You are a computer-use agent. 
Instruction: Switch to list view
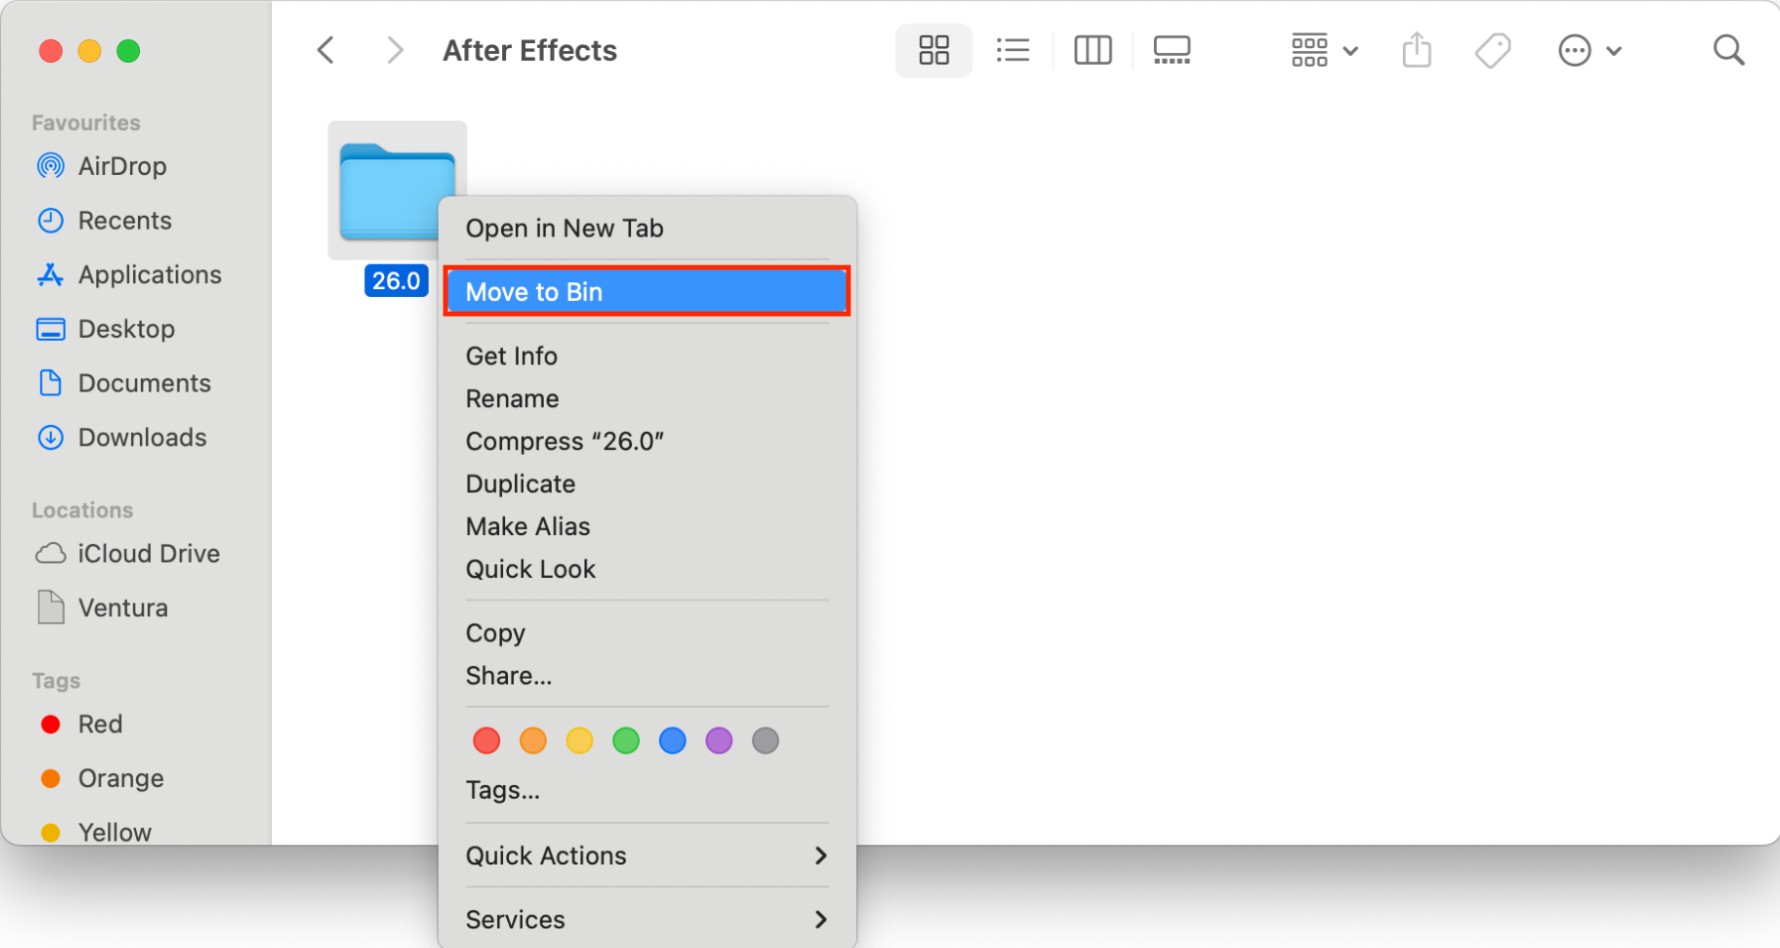click(x=1013, y=50)
